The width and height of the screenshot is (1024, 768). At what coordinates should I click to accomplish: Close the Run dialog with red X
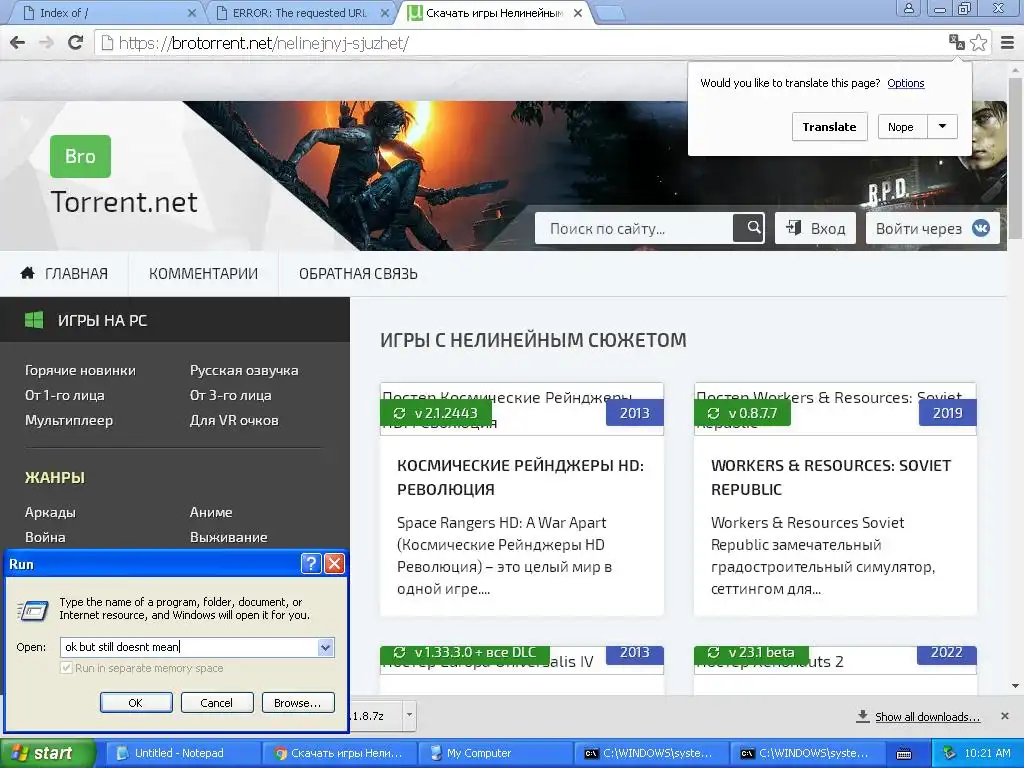334,564
